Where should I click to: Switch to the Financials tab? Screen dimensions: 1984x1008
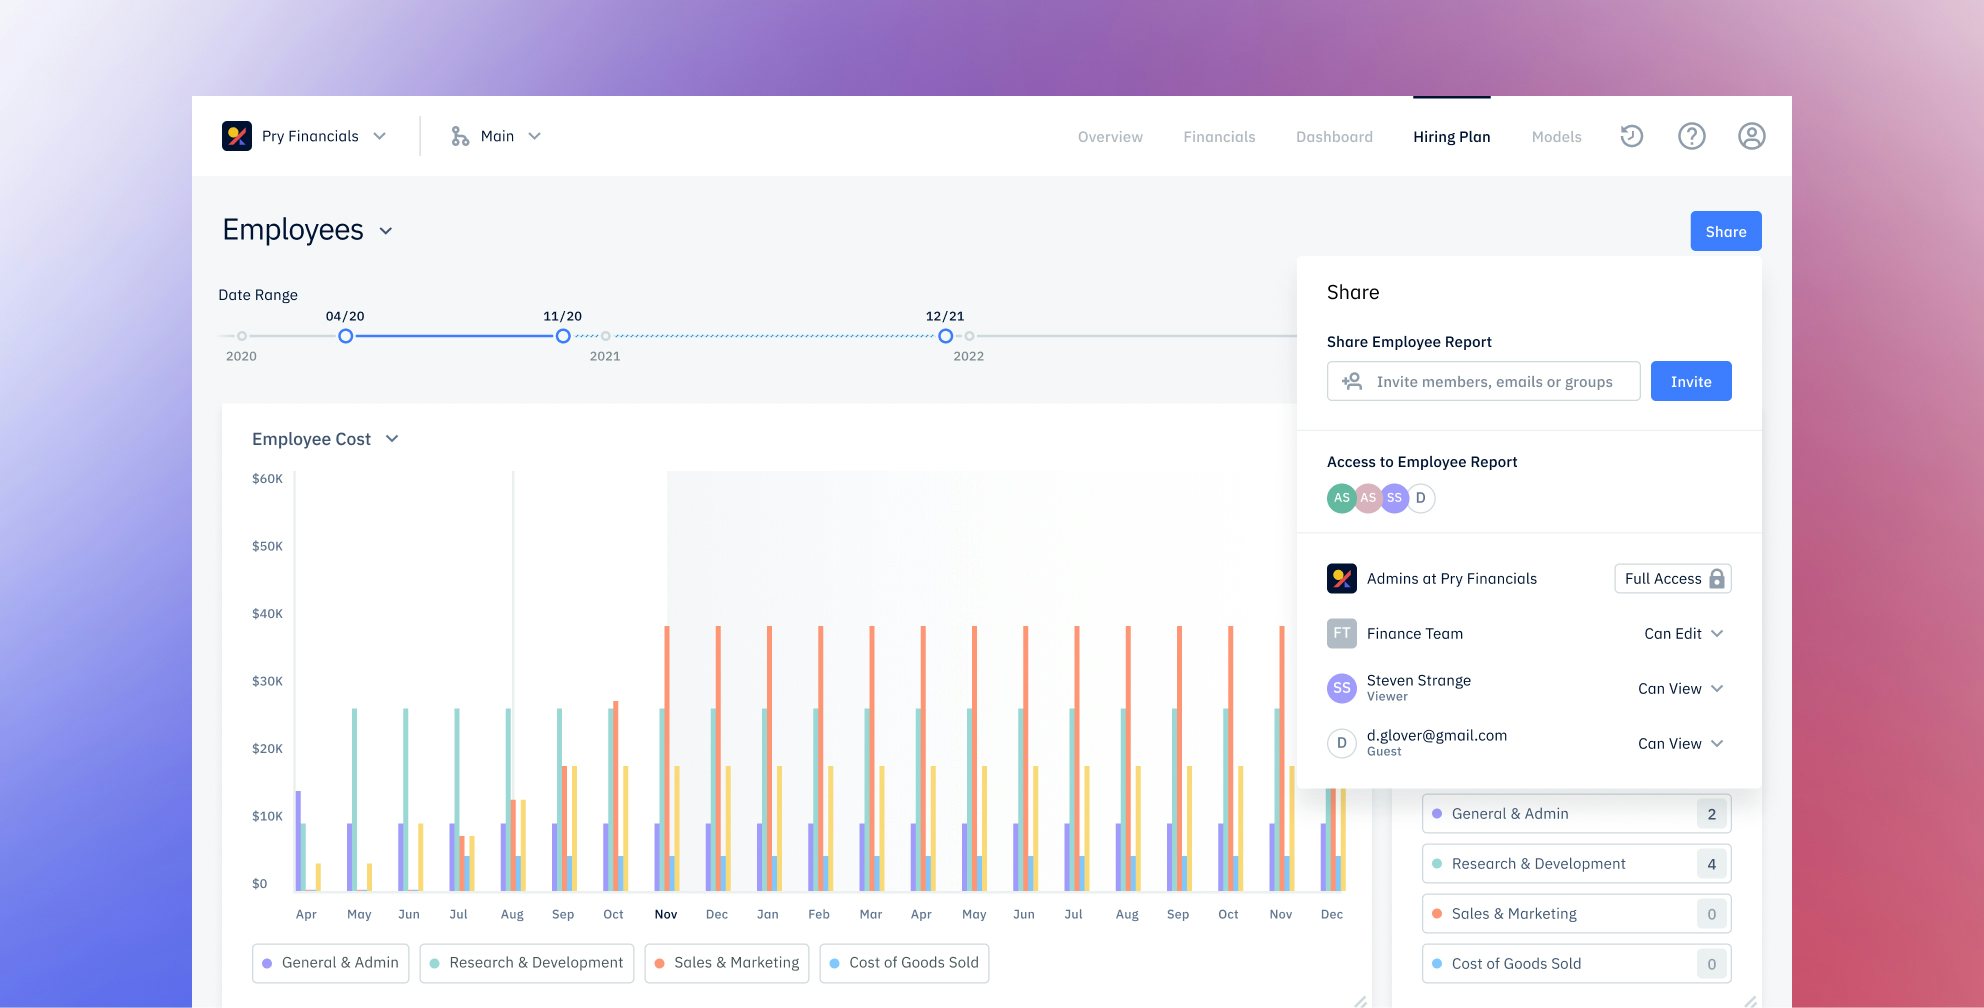(1219, 137)
